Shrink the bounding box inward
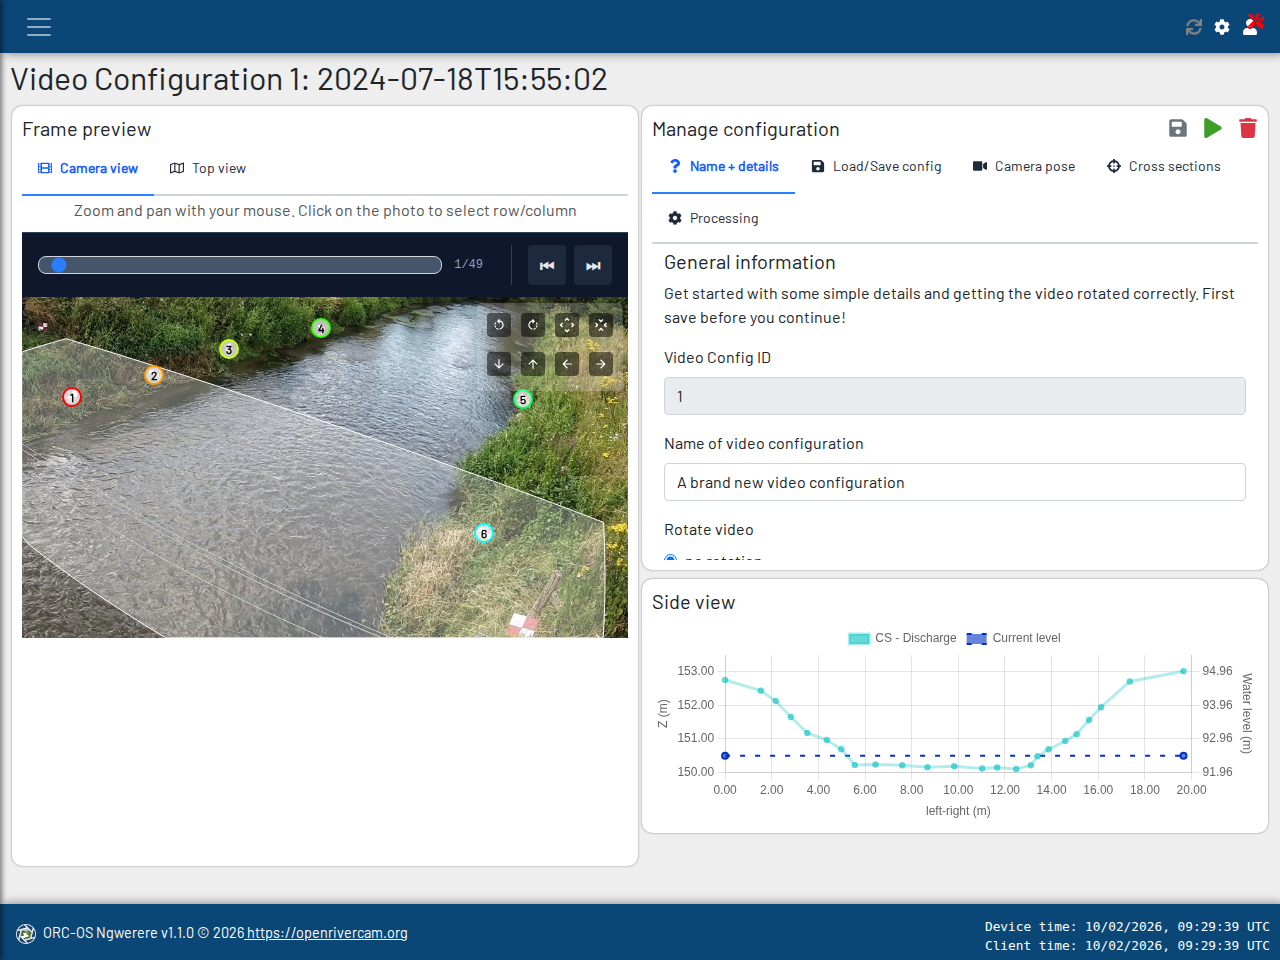Image resolution: width=1280 pixels, height=960 pixels. click(x=601, y=324)
